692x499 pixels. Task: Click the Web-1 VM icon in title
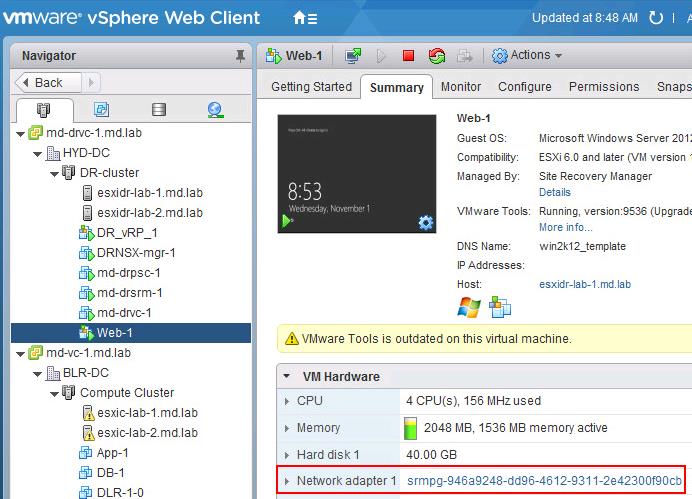point(273,56)
